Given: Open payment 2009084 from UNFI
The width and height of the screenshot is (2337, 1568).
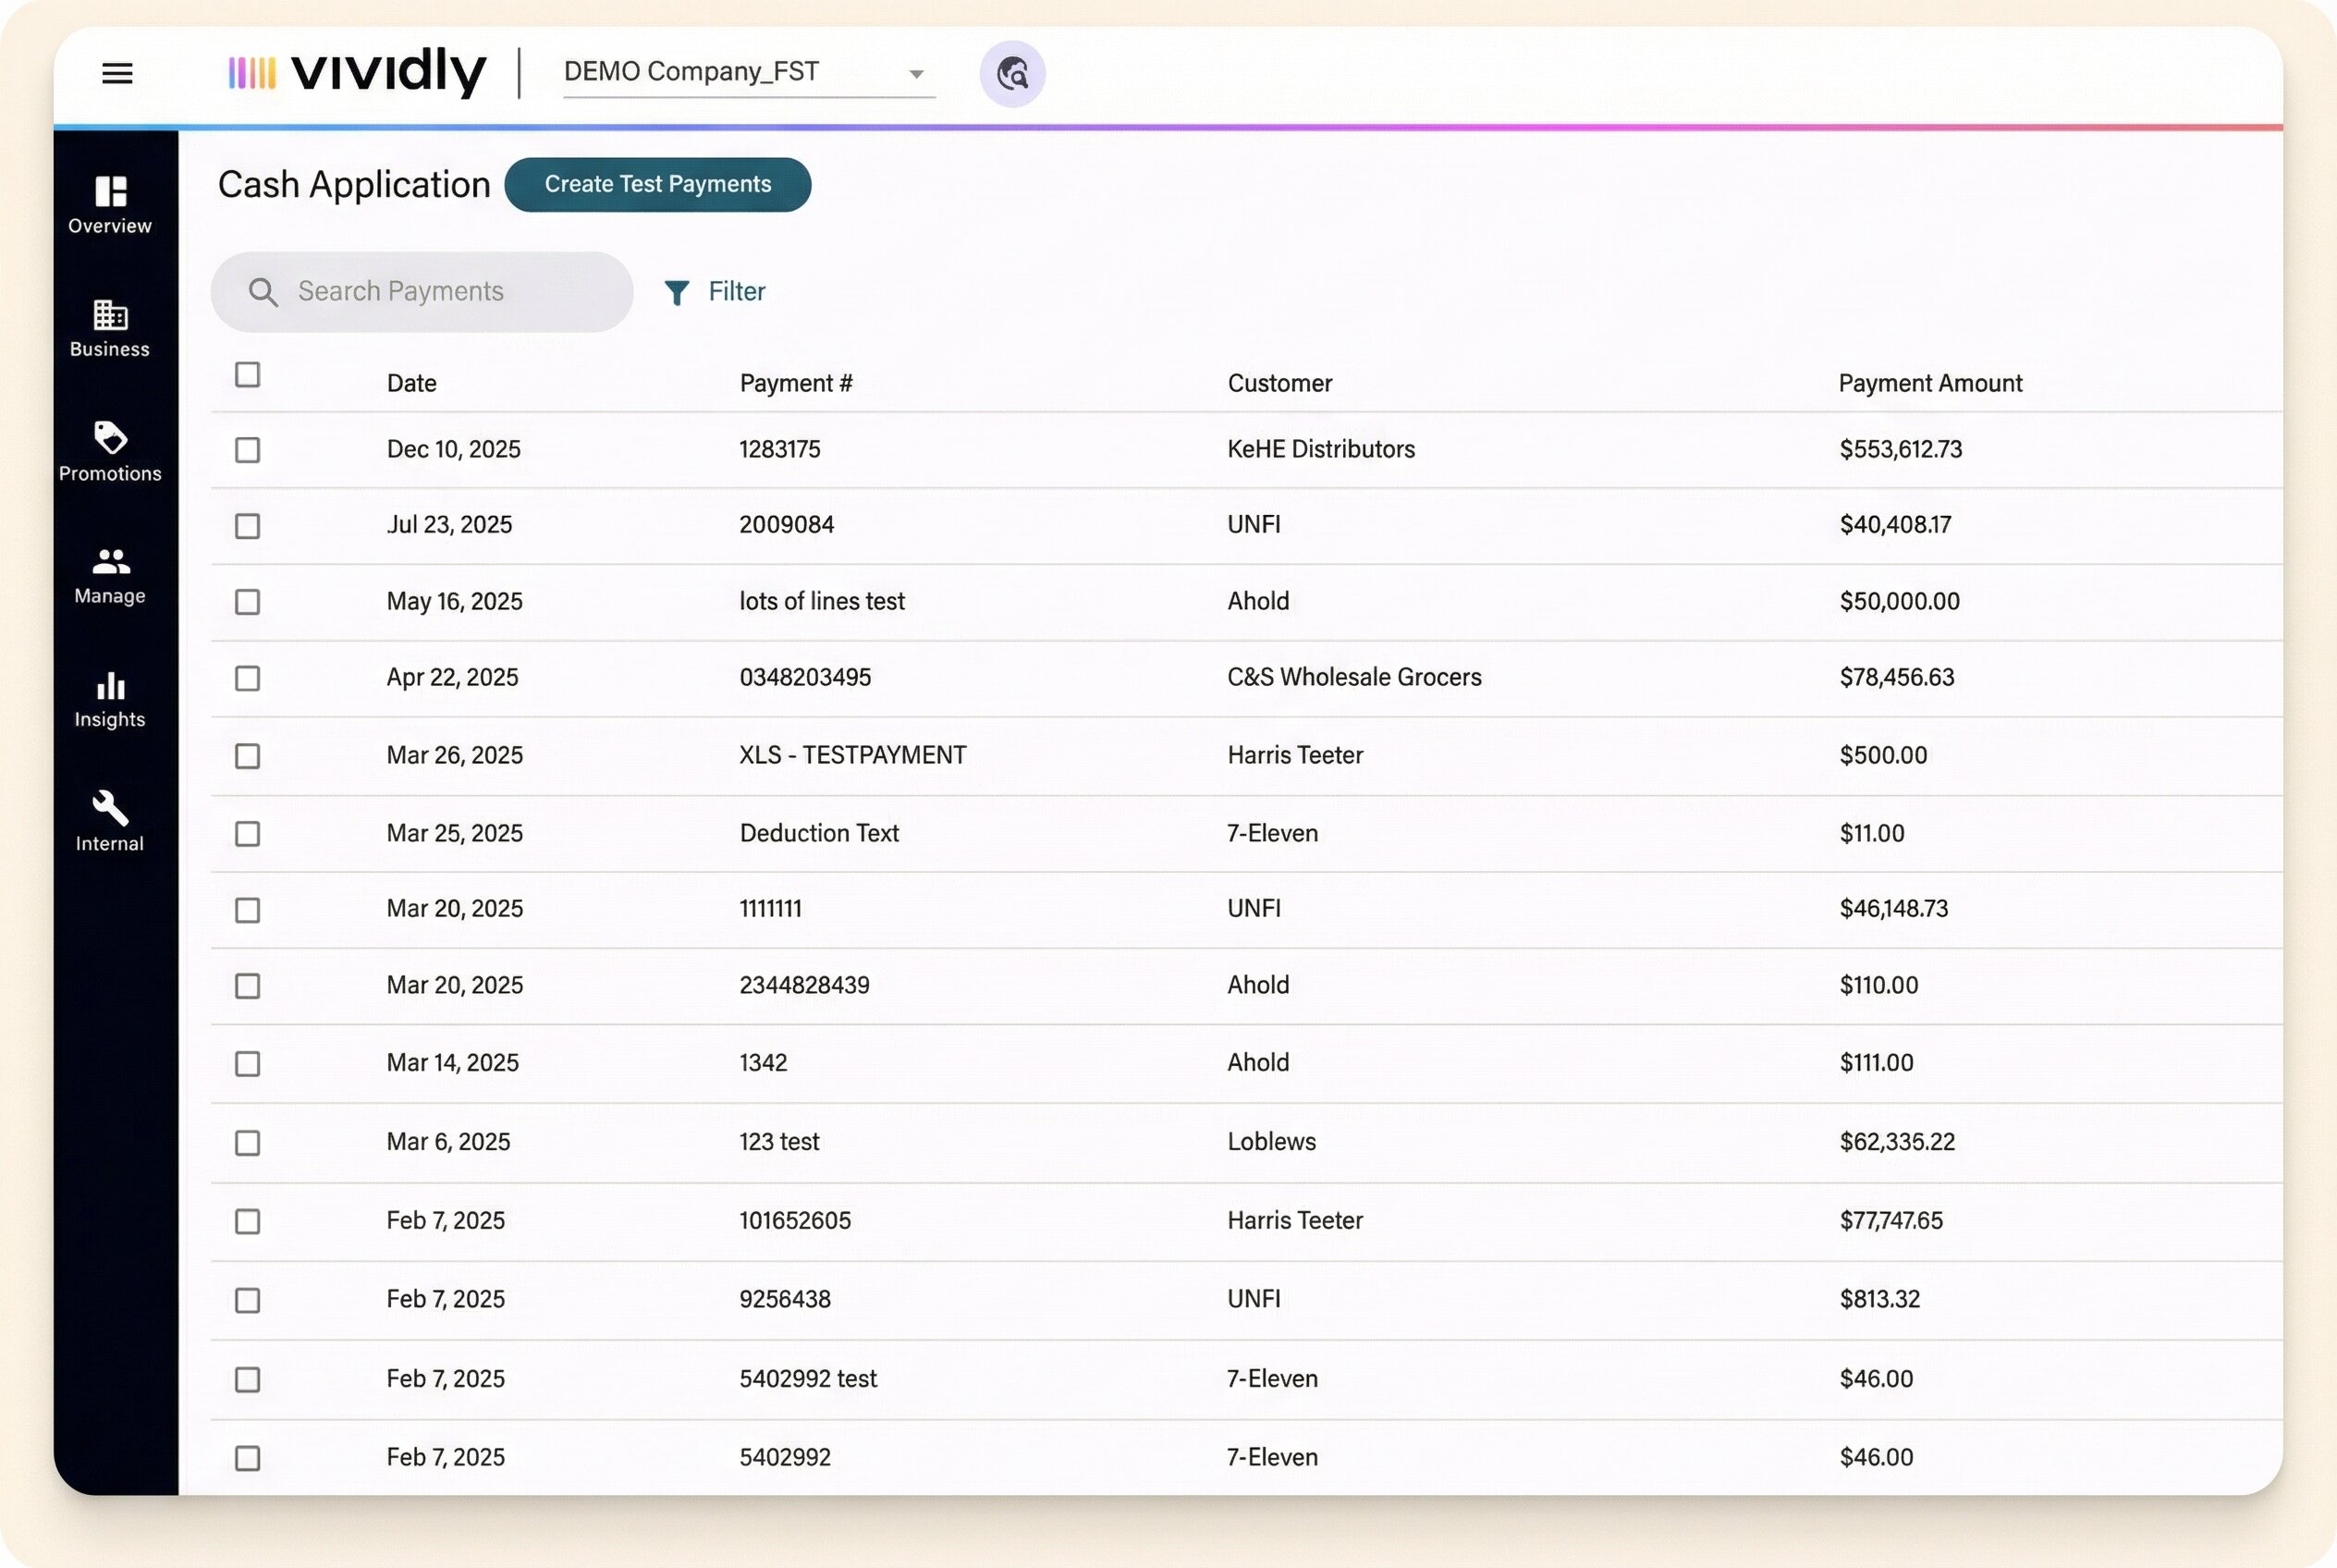Looking at the screenshot, I should tap(786, 525).
